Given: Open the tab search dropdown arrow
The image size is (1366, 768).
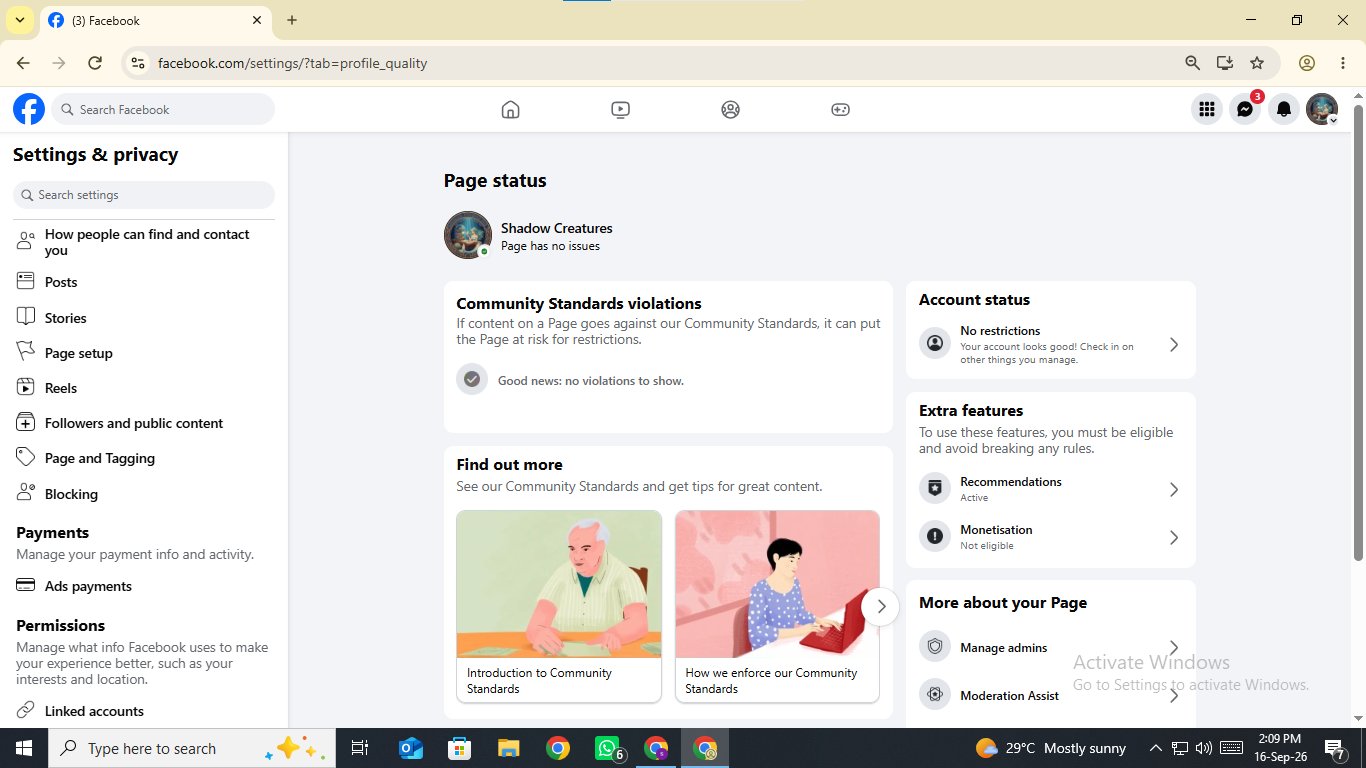Looking at the screenshot, I should point(19,20).
